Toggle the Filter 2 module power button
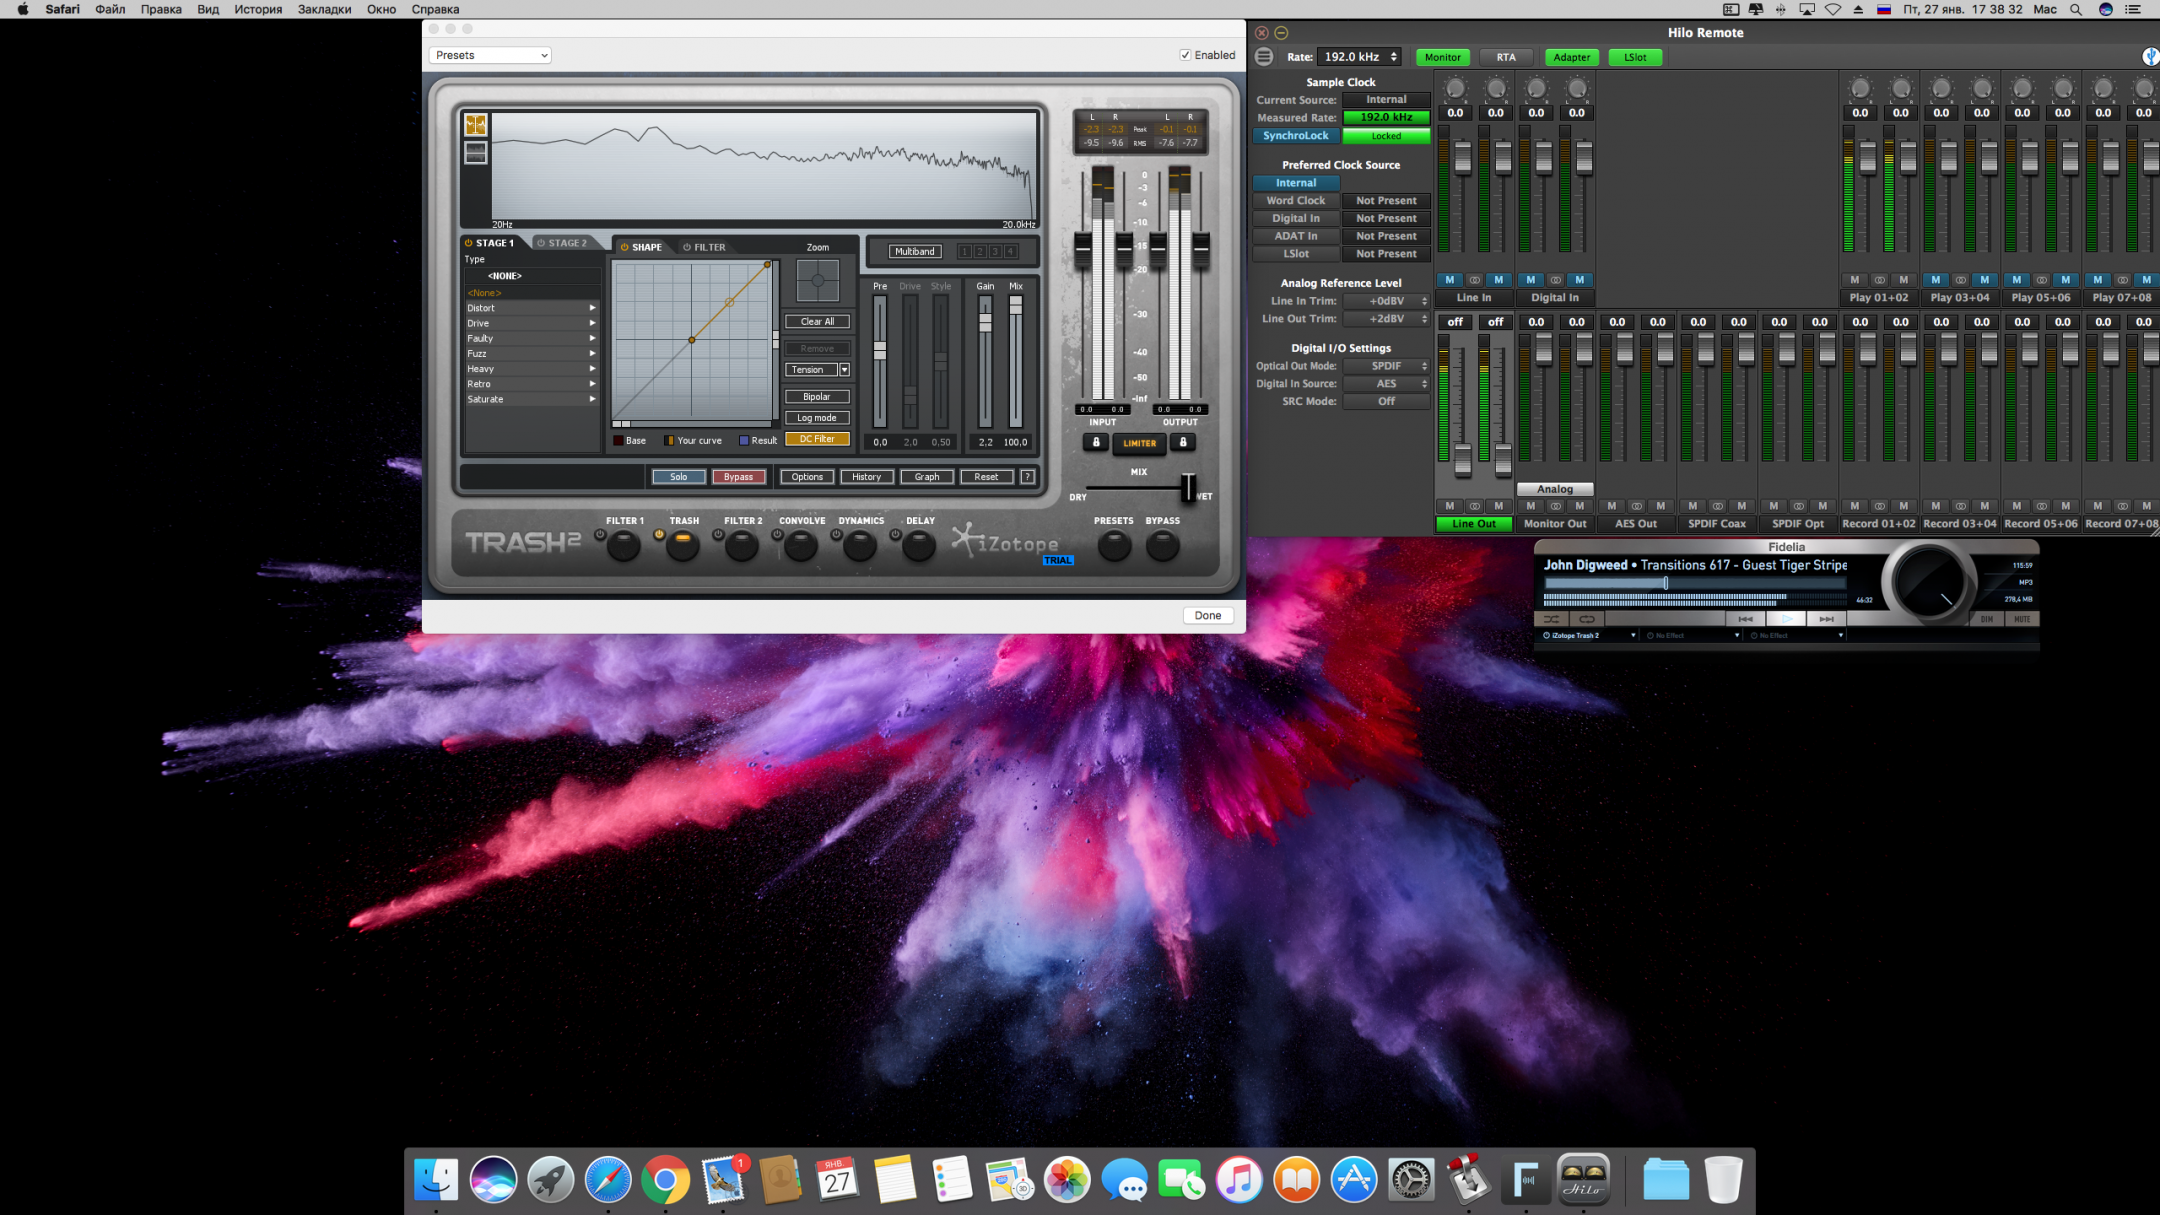Viewport: 2160px width, 1215px height. (718, 535)
